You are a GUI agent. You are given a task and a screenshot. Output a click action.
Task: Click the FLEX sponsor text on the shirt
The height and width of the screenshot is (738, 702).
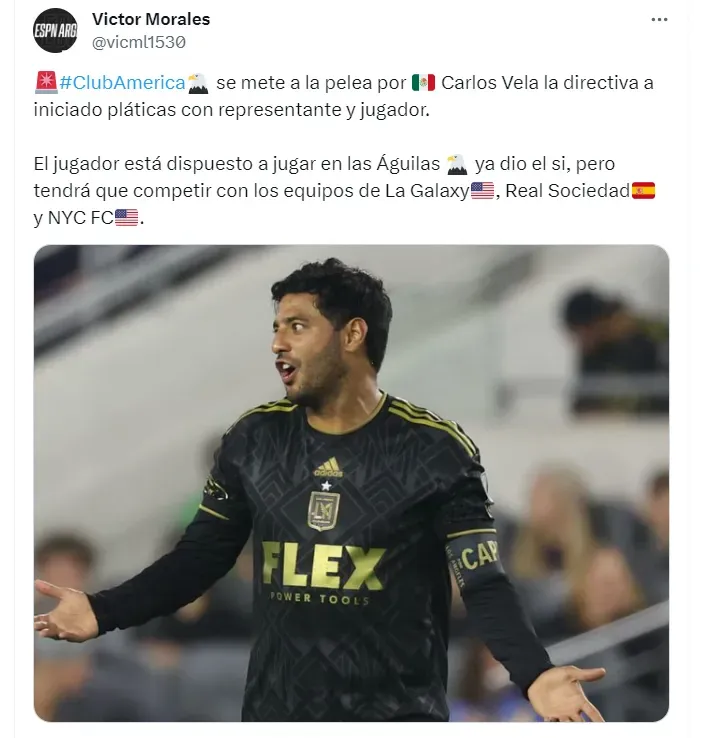point(323,566)
